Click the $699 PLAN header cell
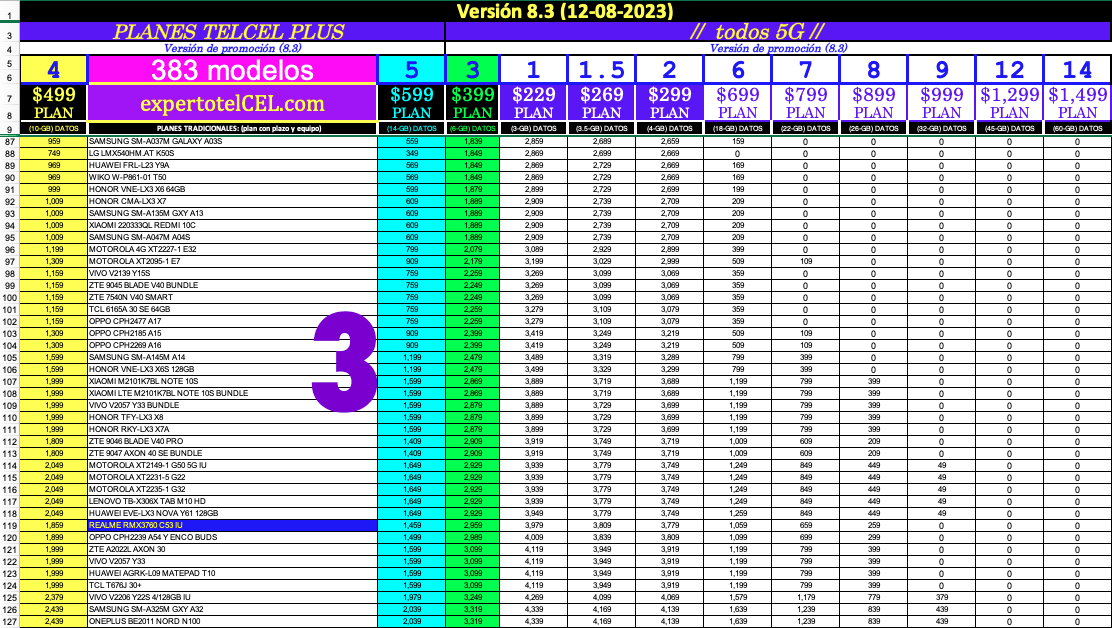The image size is (1112, 628). (x=737, y=103)
